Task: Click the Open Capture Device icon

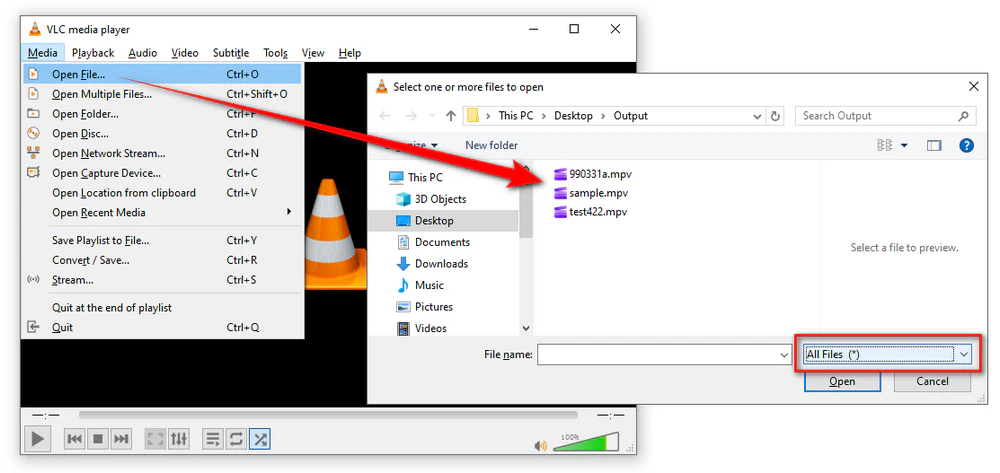Action: pyautogui.click(x=33, y=173)
